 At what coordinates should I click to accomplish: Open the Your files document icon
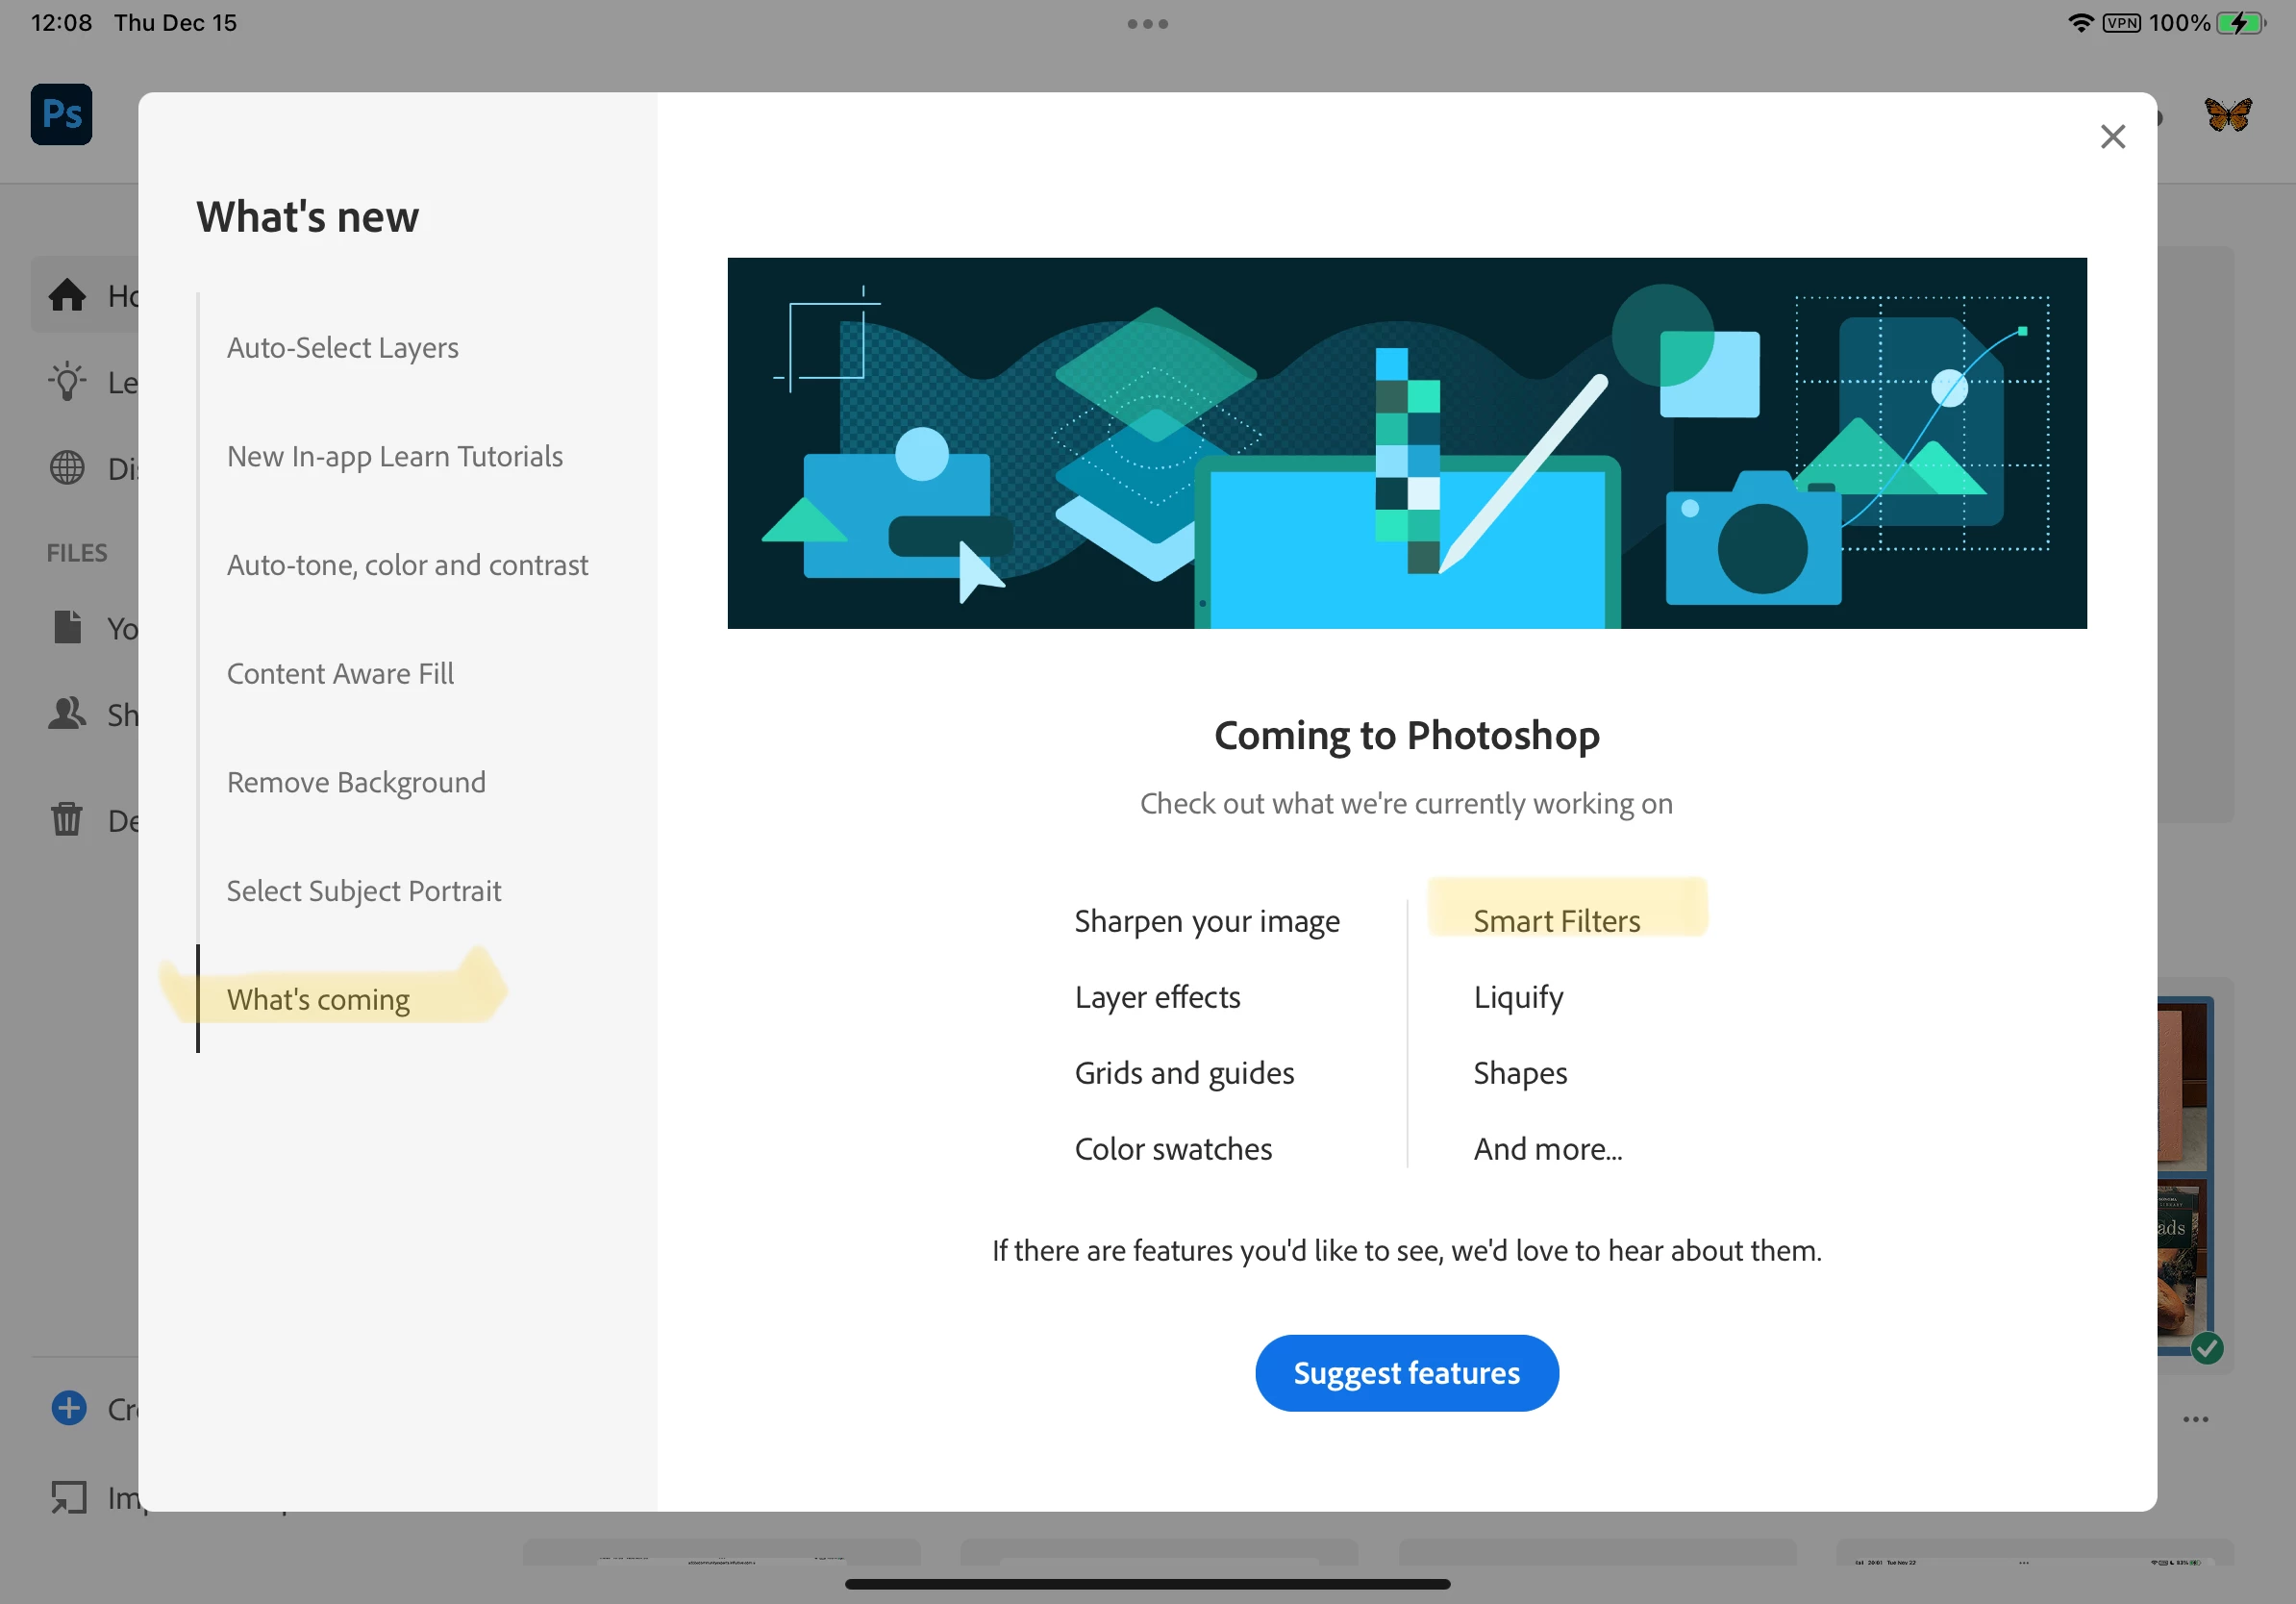(x=67, y=627)
